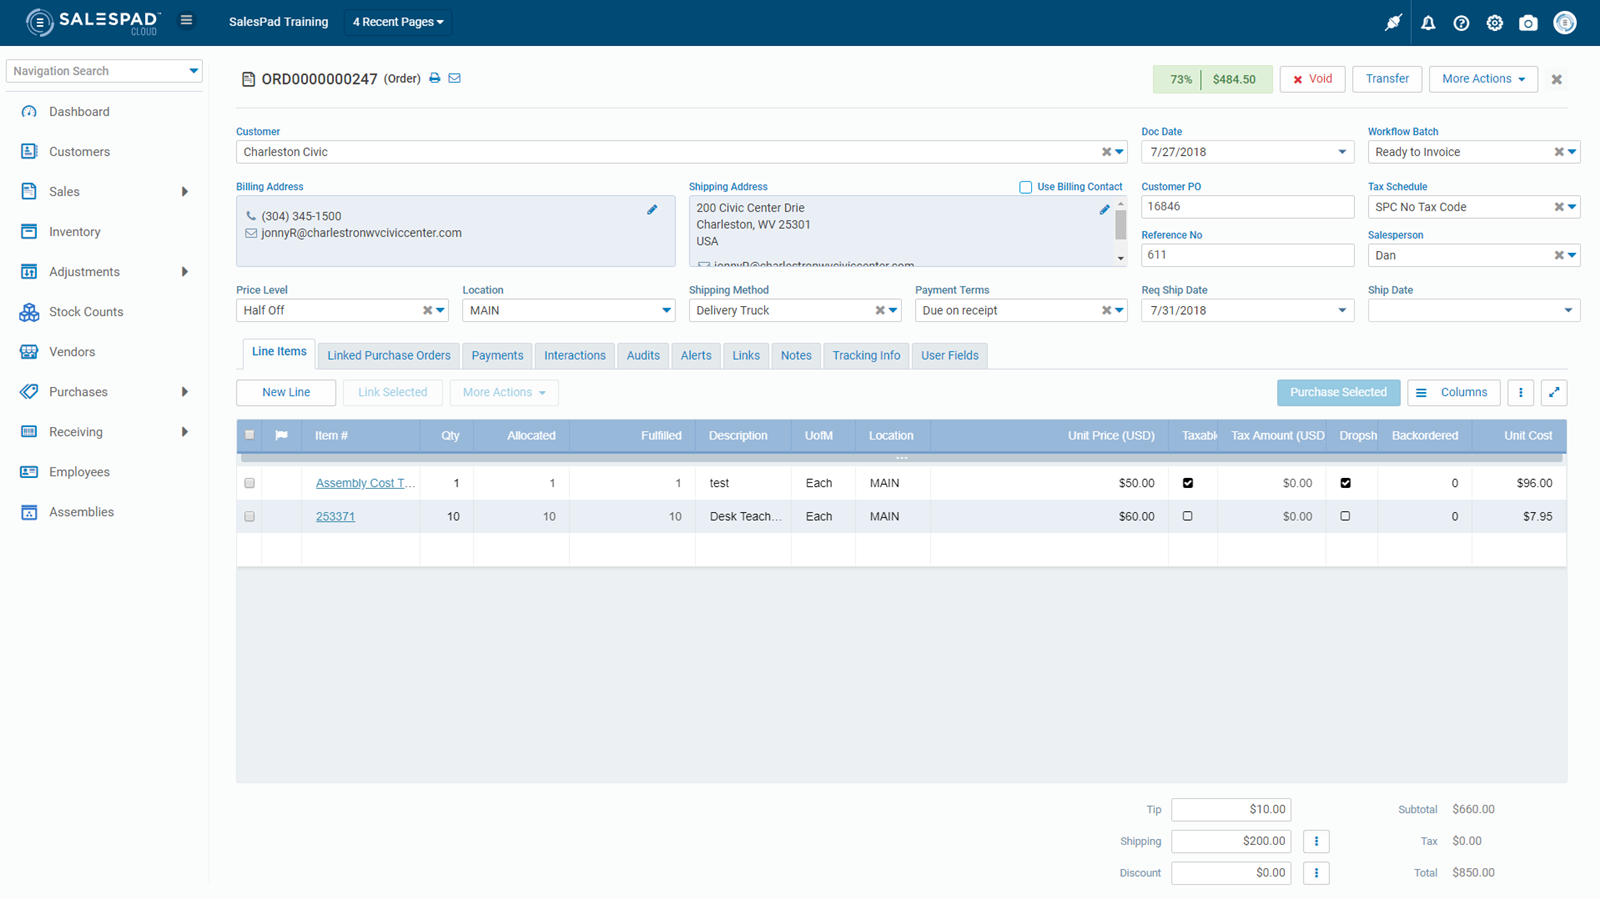Open the Navigation Search dropdown
The width and height of the screenshot is (1600, 899).
tap(193, 71)
